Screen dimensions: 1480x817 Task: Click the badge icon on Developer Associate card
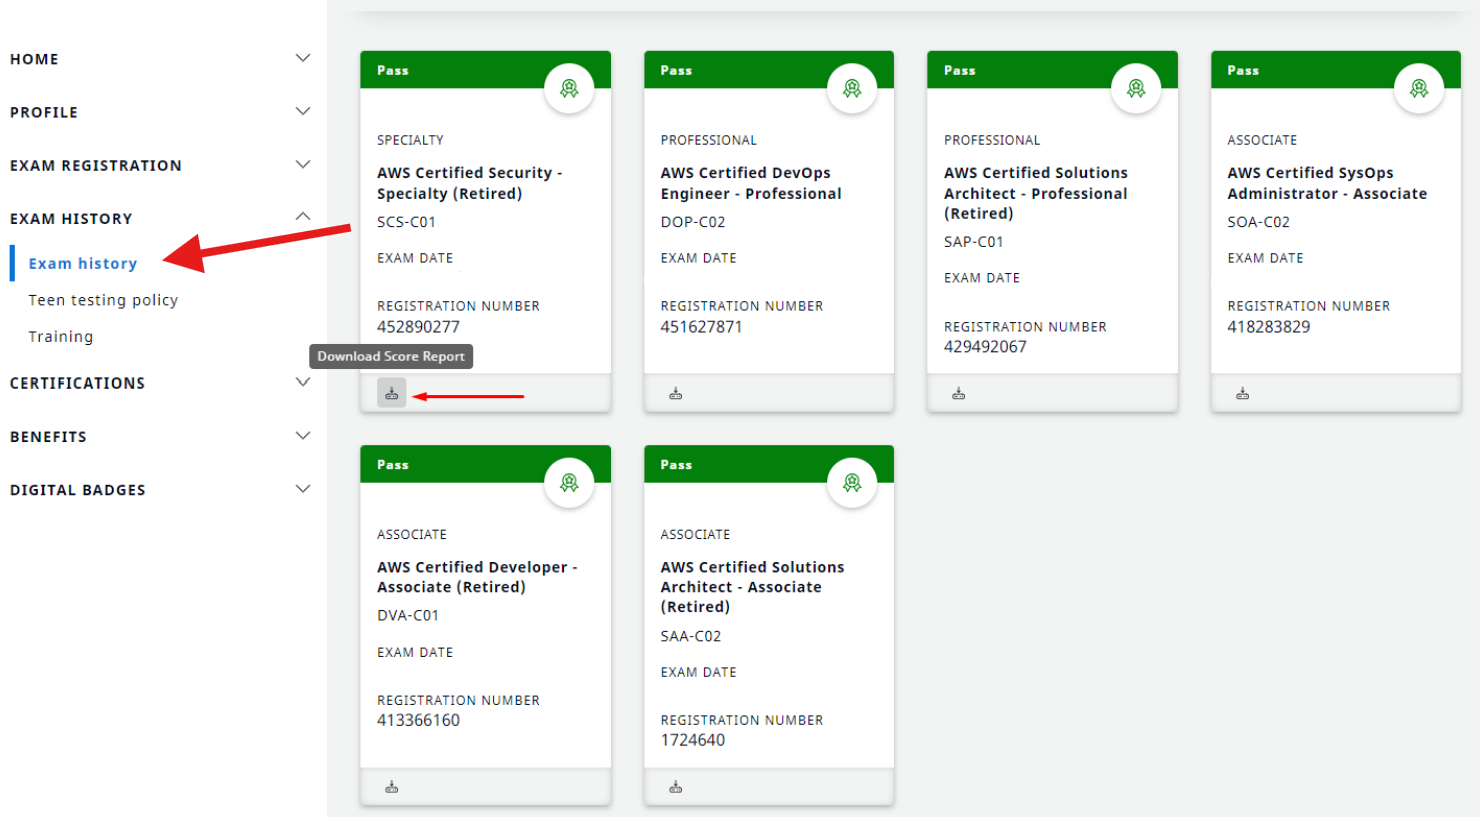(569, 483)
